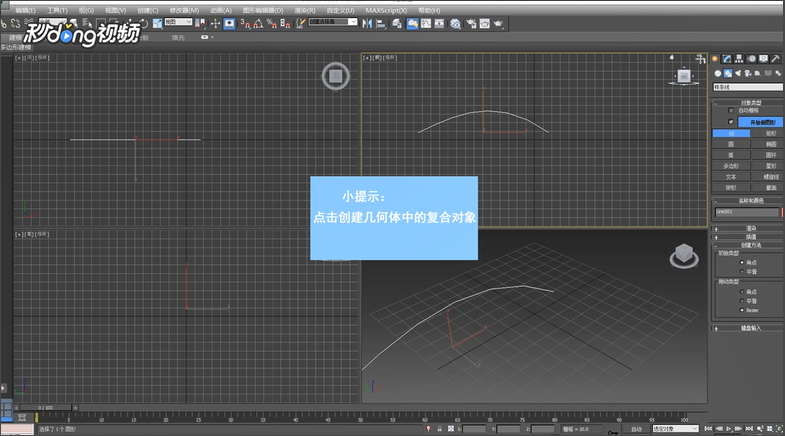
Task: Select the Shapes category icon
Action: click(x=728, y=73)
